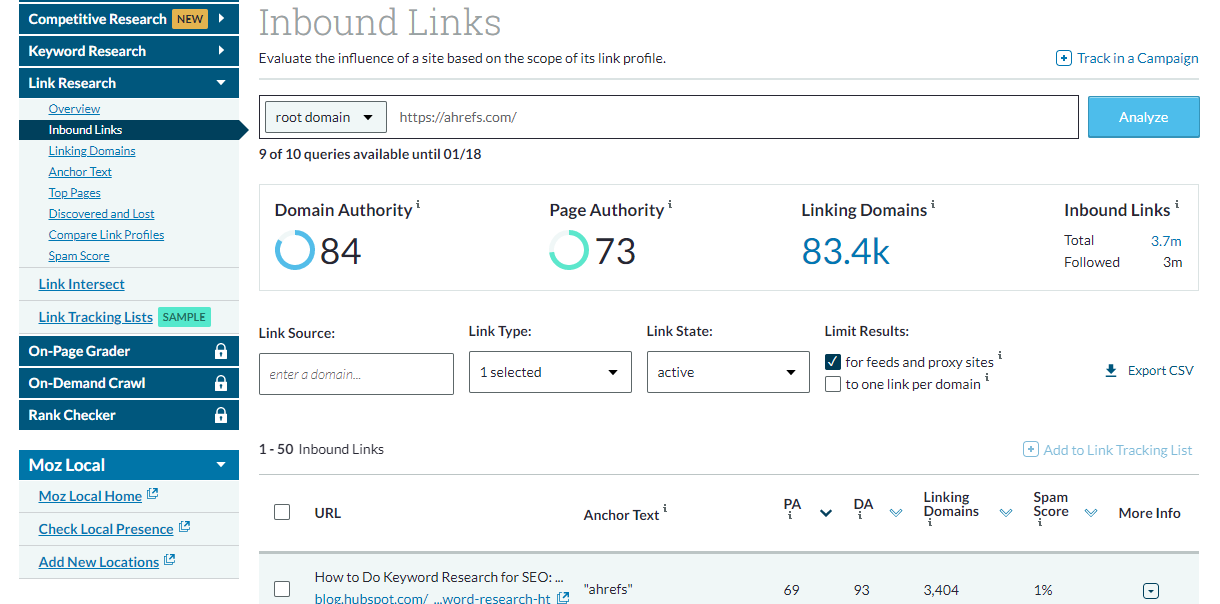Screen dimensions: 1220x604
Task: Click the external link icon next to Add New Locations
Action: coord(169,560)
